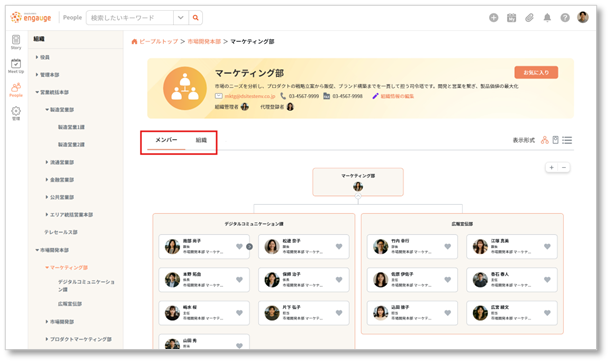This screenshot has width=610, height=363.
Task: Select 広報宣伝部 in the tree
Action: coord(70,304)
